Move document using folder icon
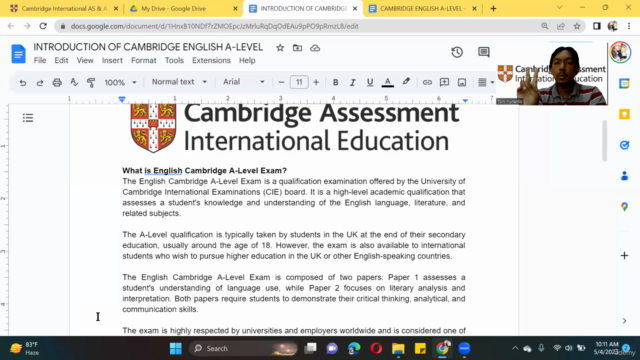This screenshot has height=360, width=640. point(297,48)
